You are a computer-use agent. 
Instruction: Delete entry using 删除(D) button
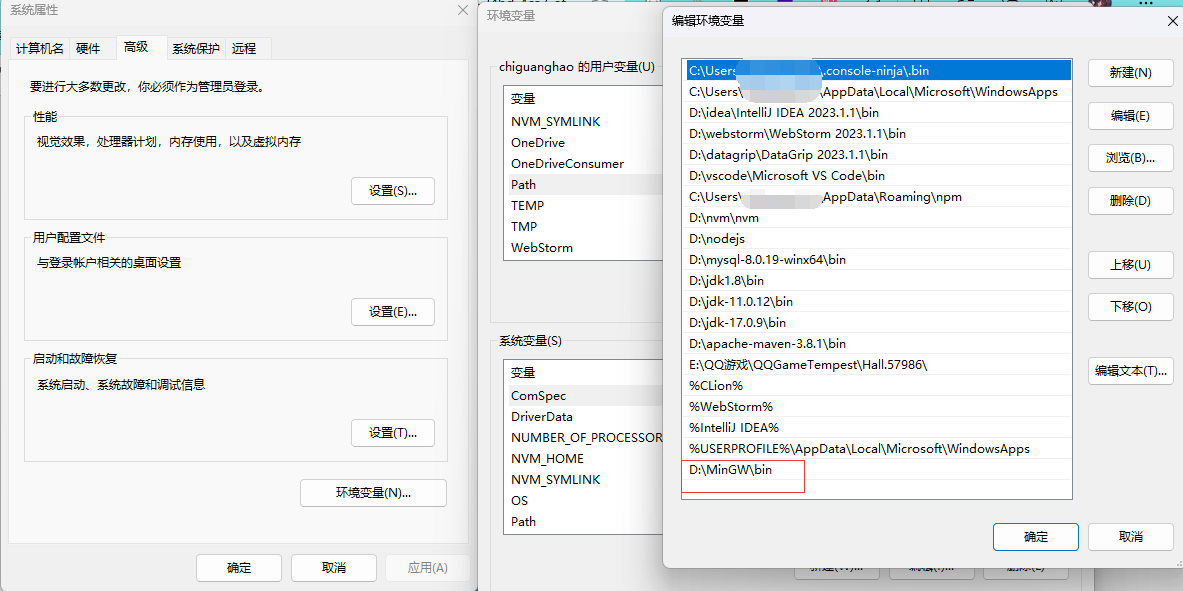1130,201
